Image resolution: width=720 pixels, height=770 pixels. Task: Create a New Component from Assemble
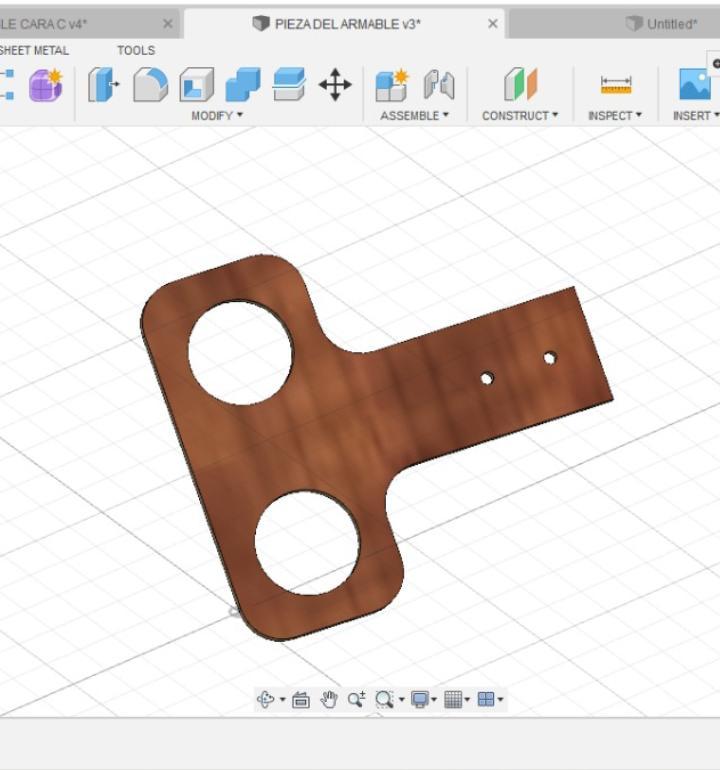coord(392,85)
